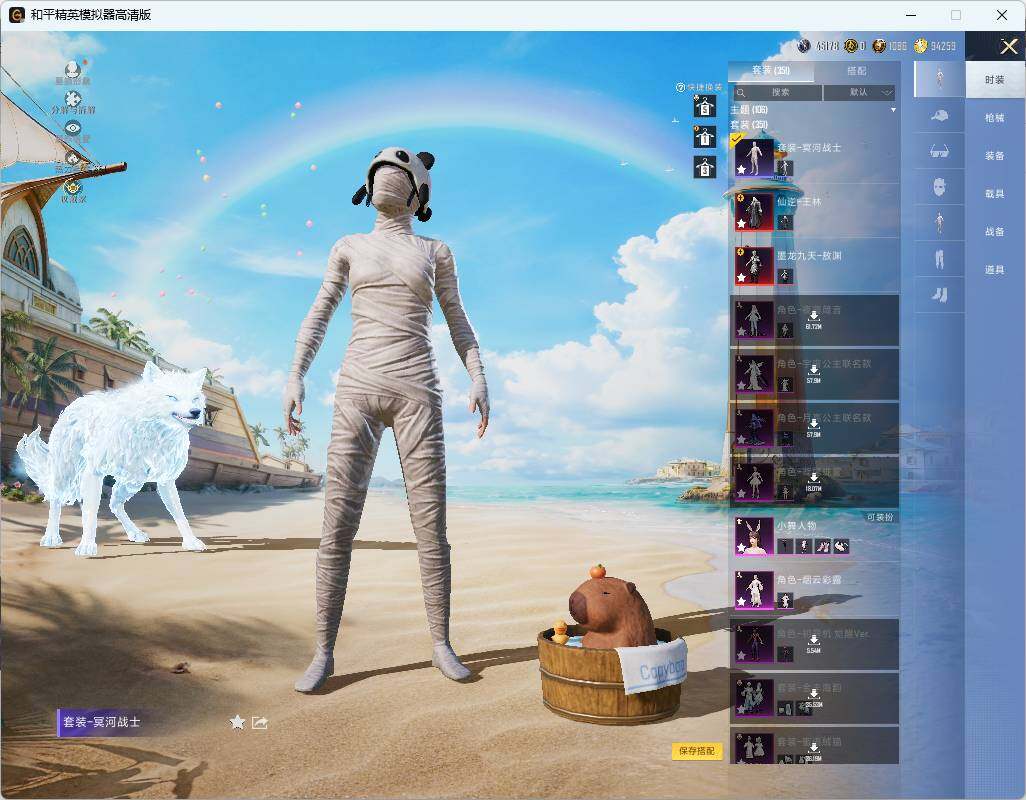1026x800 pixels.
Task: Select the pants slot icon
Action: 939,259
